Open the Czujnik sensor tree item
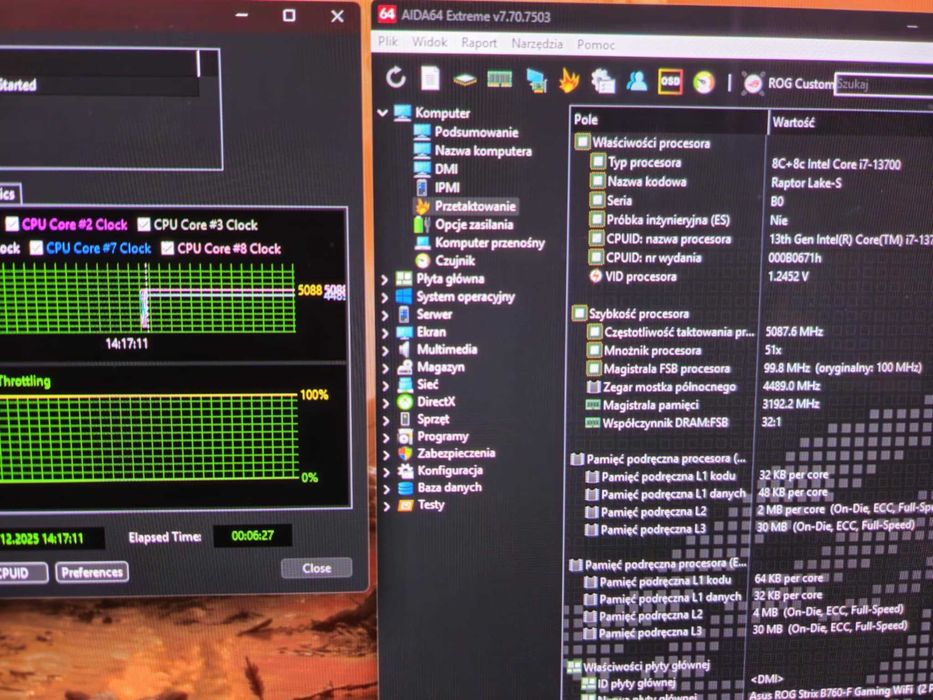Screen dimensions: 933x700 455,261
